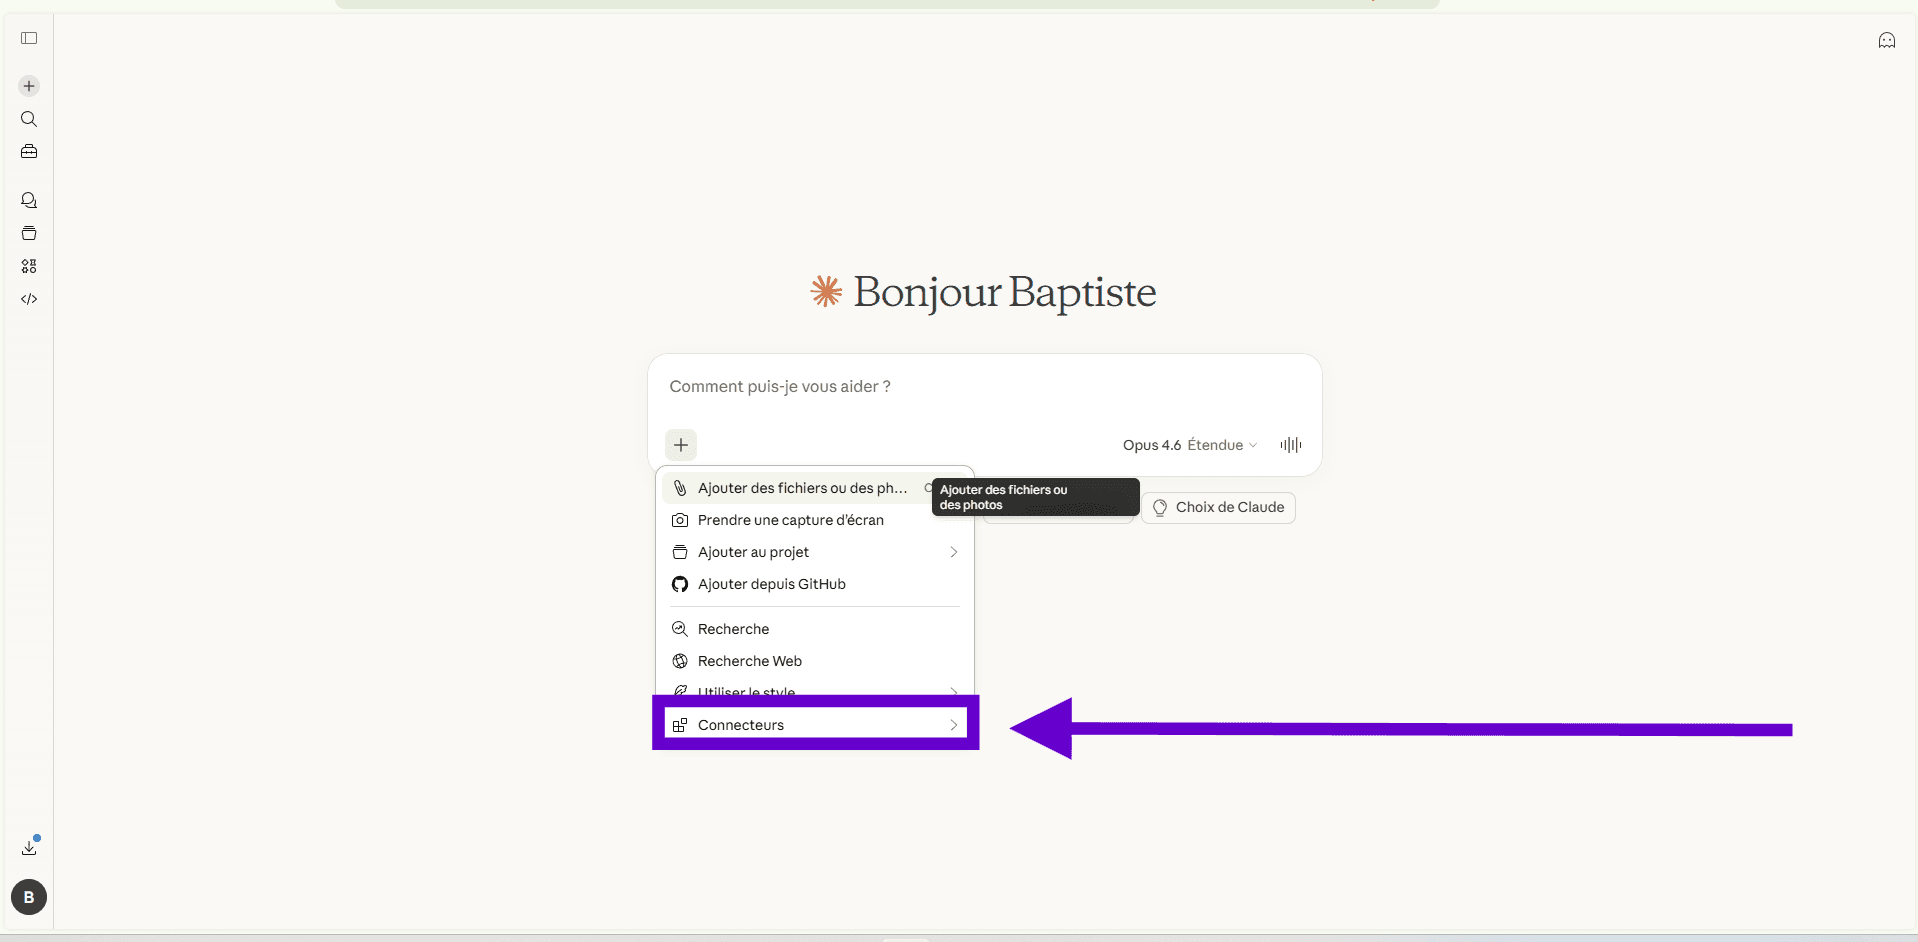Toggle 'Recherche Web' option
Screen dimensions: 1918x942
click(x=815, y=661)
